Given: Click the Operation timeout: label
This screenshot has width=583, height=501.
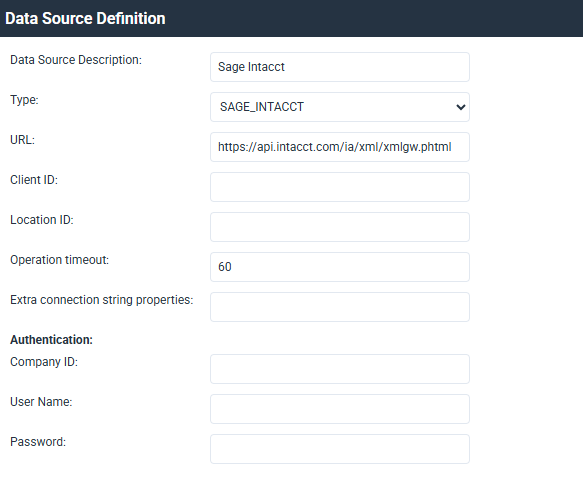Looking at the screenshot, I should [59, 260].
